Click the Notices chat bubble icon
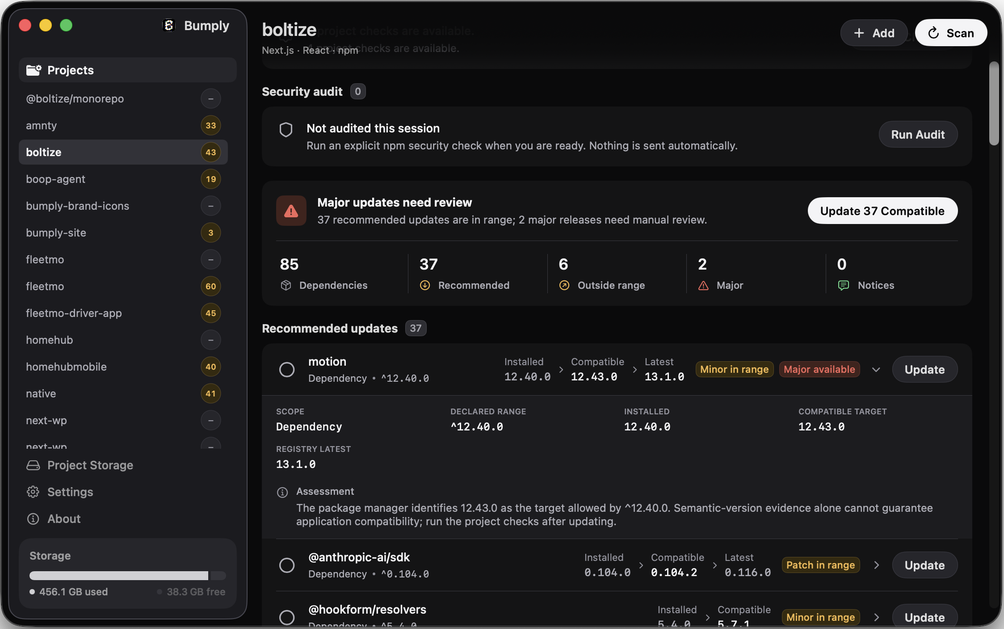Viewport: 1004px width, 629px height. click(x=844, y=285)
